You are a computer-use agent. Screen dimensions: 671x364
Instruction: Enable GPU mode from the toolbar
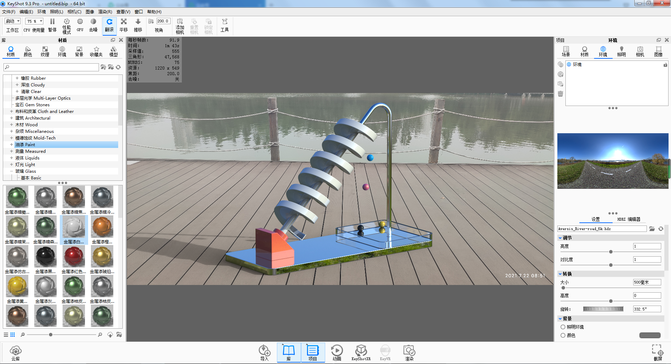click(x=80, y=25)
